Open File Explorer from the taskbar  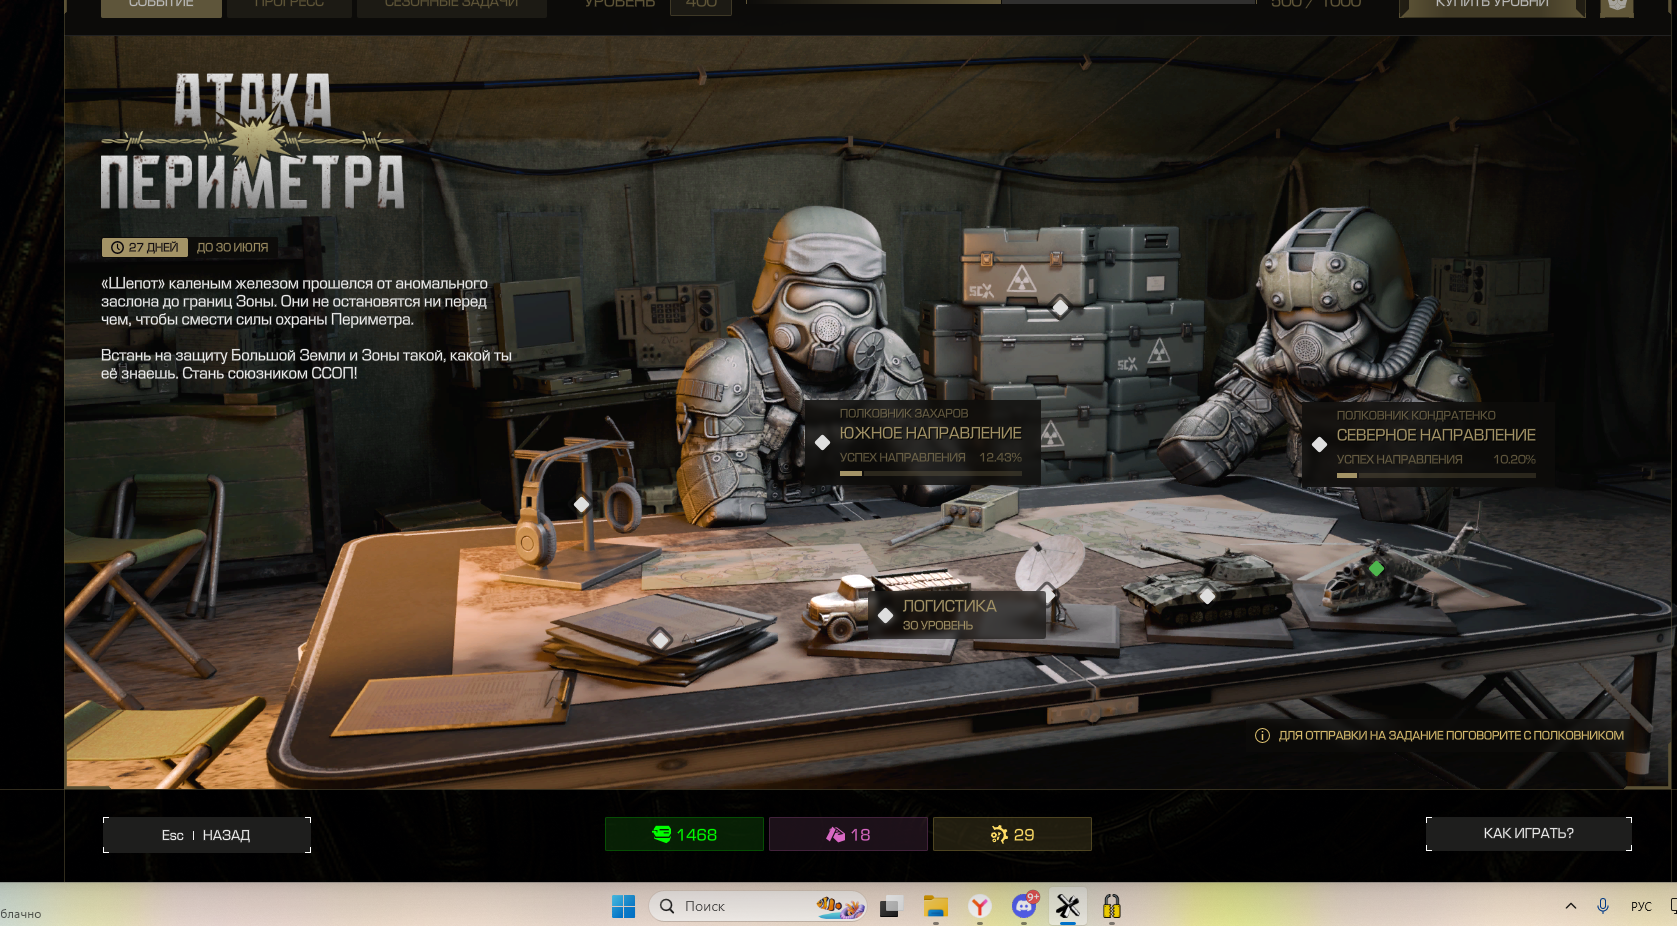[x=935, y=906]
